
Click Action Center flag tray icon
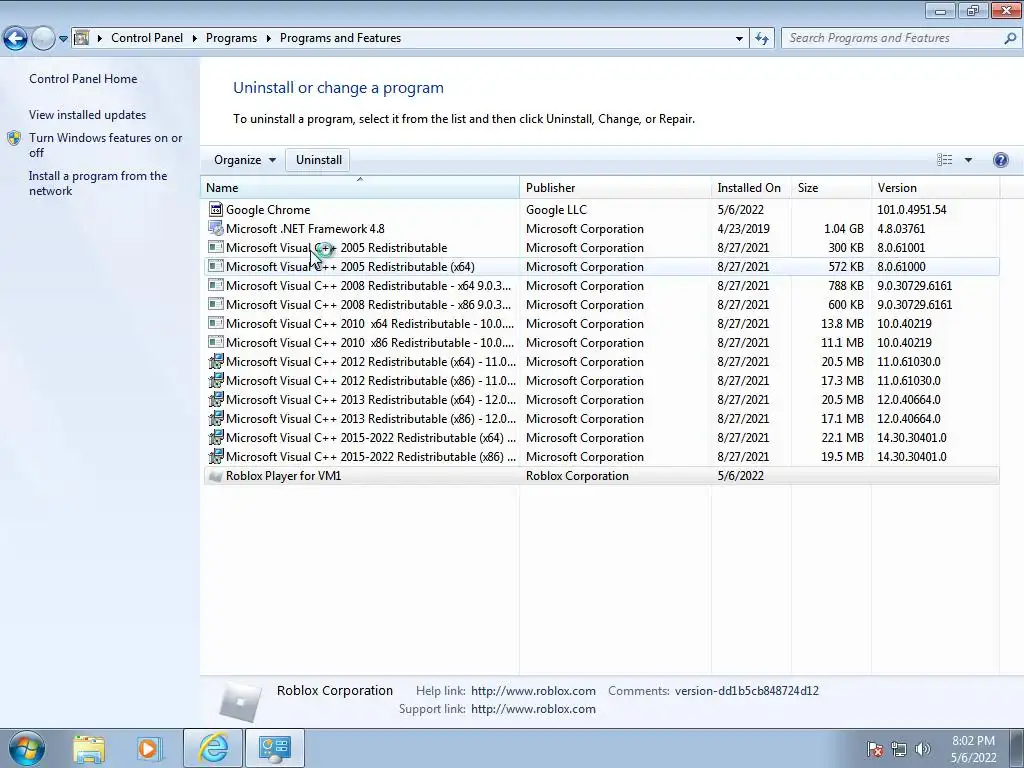[x=875, y=750]
